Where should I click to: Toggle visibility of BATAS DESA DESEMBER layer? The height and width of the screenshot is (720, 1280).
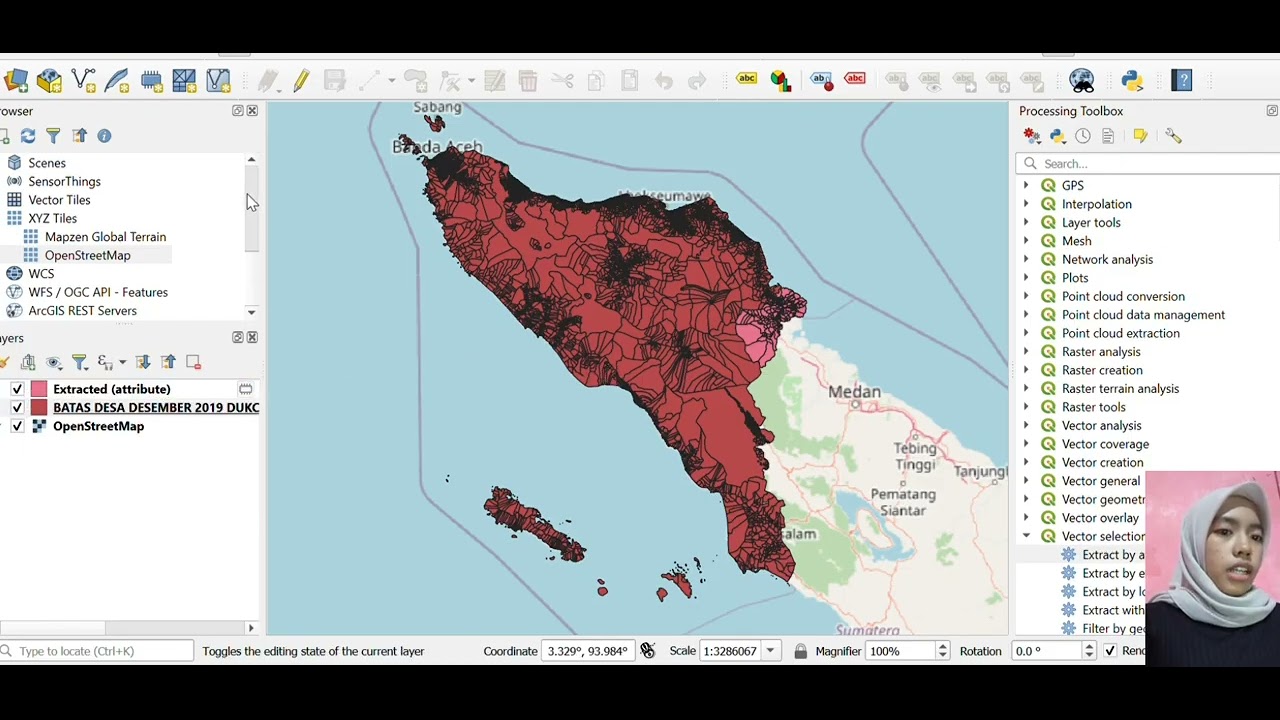17,408
